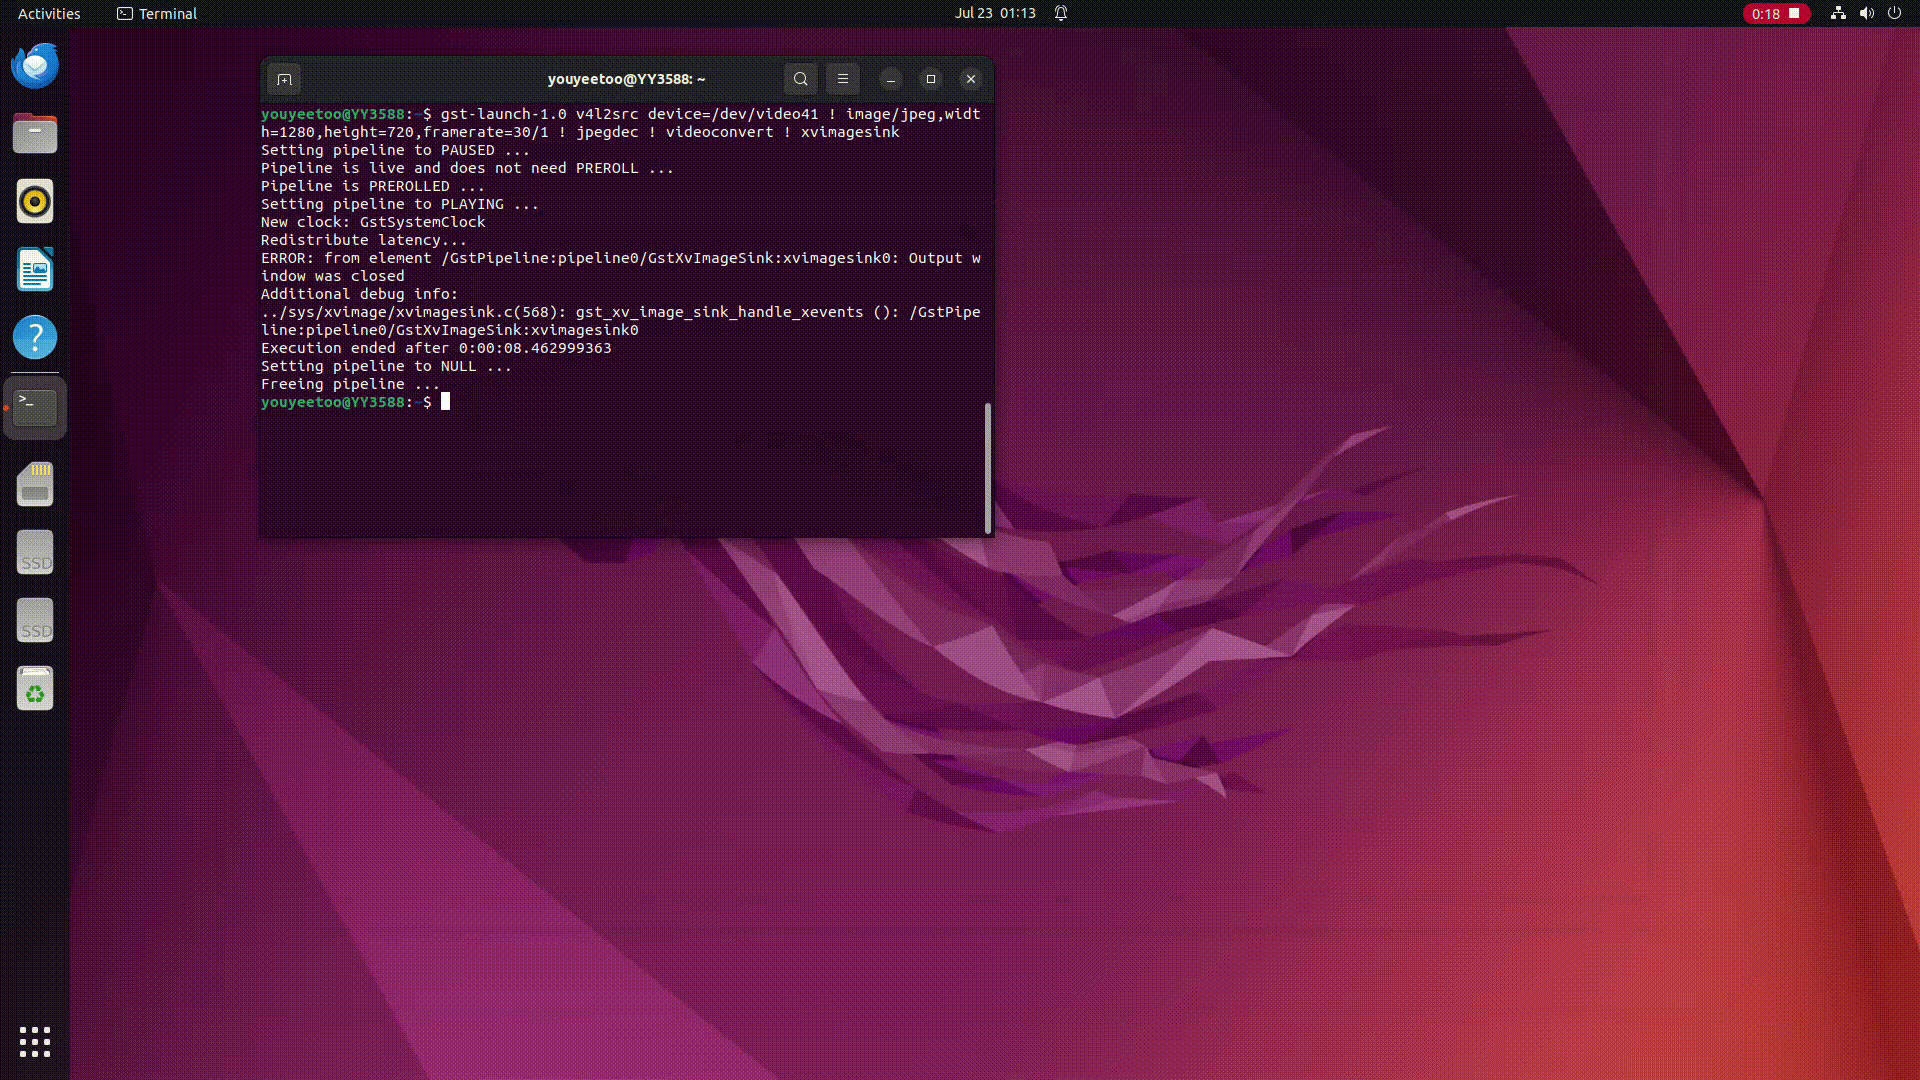The height and width of the screenshot is (1080, 1920).
Task: Open the Help application icon
Action: coord(35,338)
